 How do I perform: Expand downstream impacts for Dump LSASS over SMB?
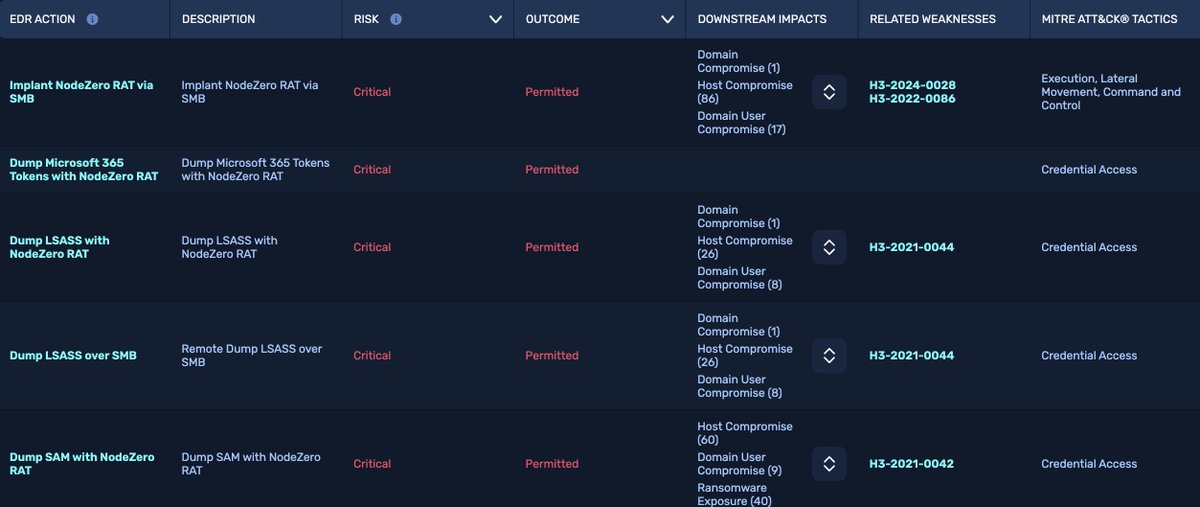(829, 355)
